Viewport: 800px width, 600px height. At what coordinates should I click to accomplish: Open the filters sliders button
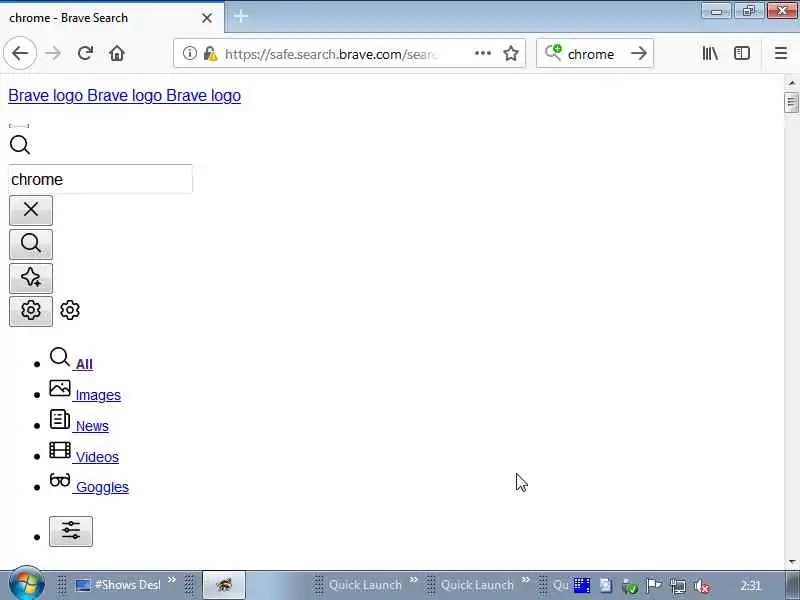(x=71, y=531)
